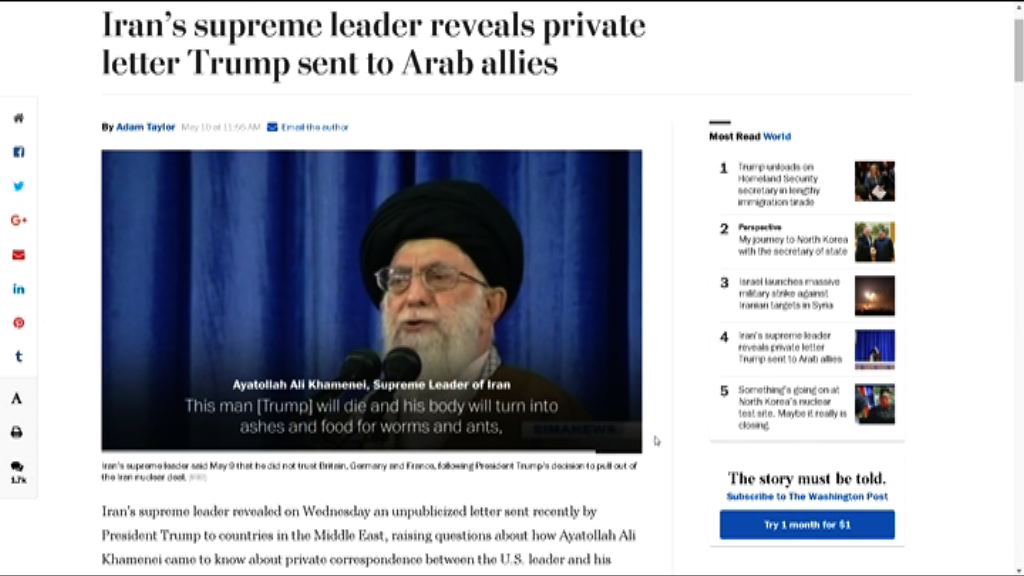Share article on Facebook
This screenshot has width=1024, height=576.
point(18,152)
